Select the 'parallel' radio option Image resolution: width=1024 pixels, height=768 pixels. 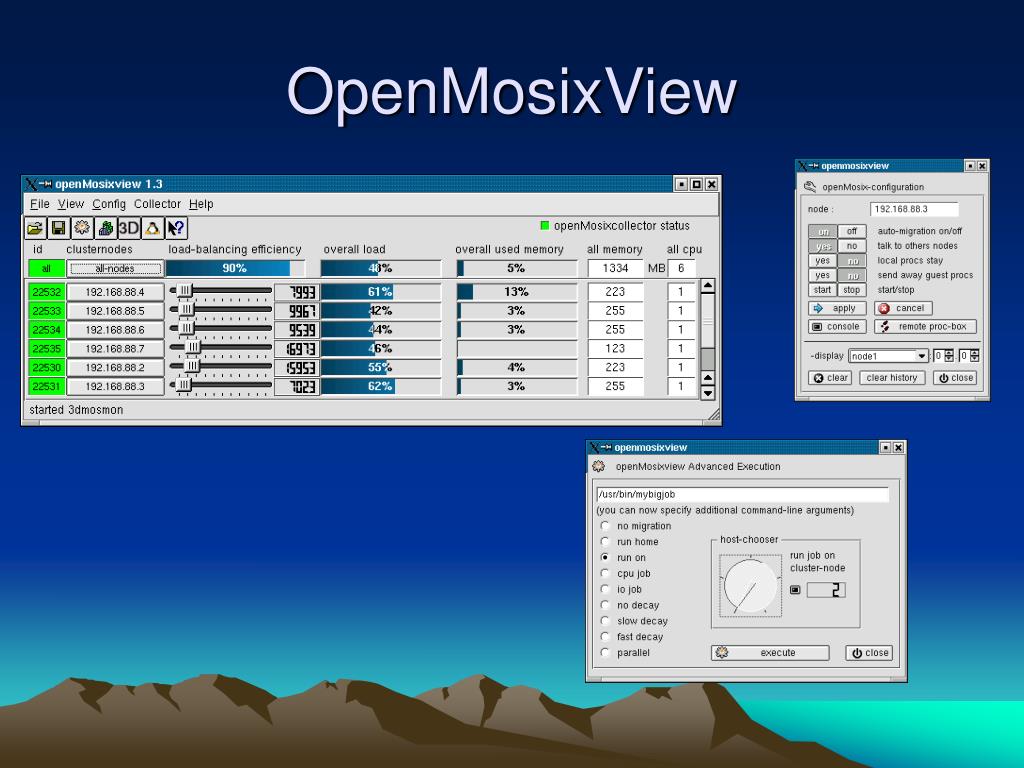tap(605, 652)
